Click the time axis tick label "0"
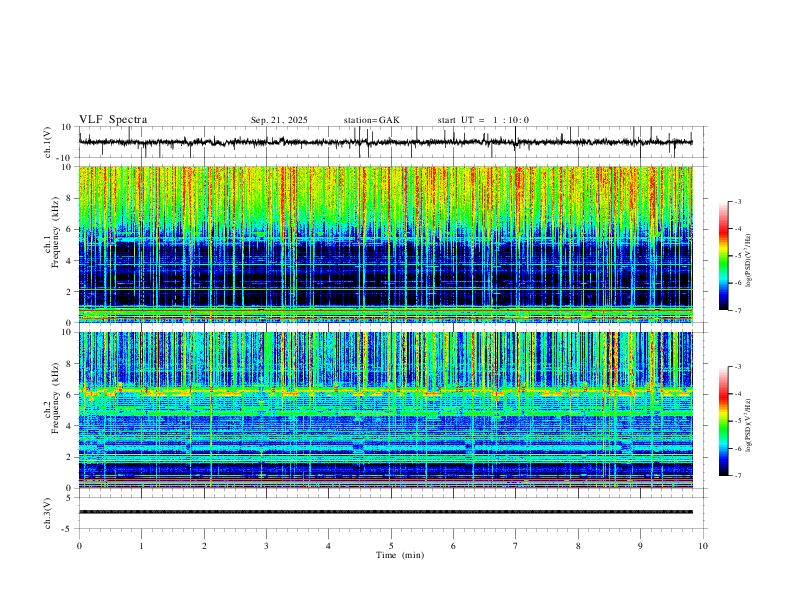792x612 pixels. pyautogui.click(x=79, y=546)
